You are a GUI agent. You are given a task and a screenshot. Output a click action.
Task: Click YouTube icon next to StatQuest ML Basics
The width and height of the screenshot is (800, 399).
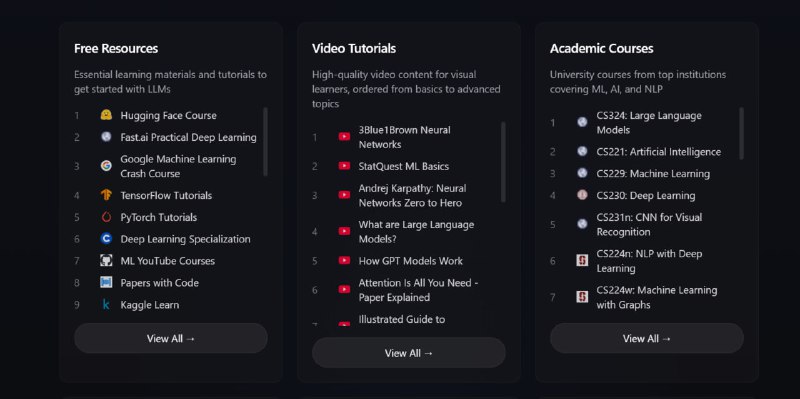344,166
